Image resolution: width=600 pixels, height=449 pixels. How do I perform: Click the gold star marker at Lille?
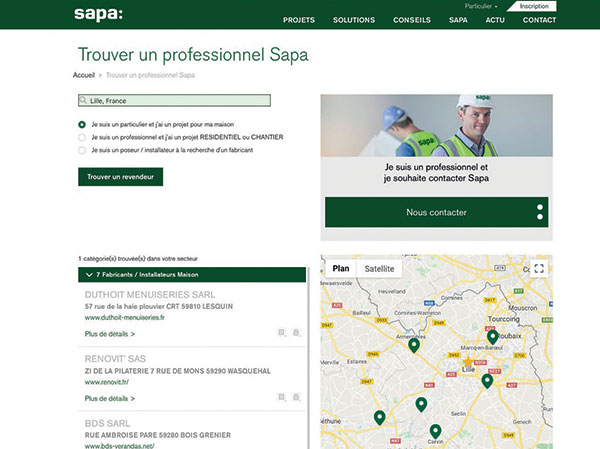[468, 362]
